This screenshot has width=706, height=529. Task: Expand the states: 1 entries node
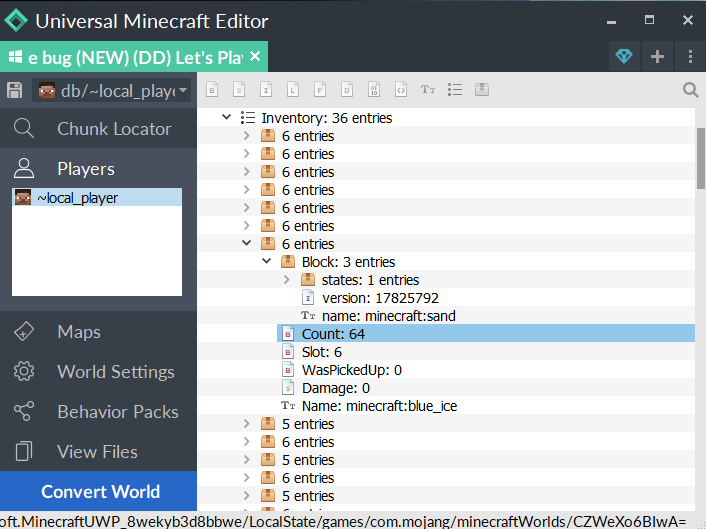(287, 280)
